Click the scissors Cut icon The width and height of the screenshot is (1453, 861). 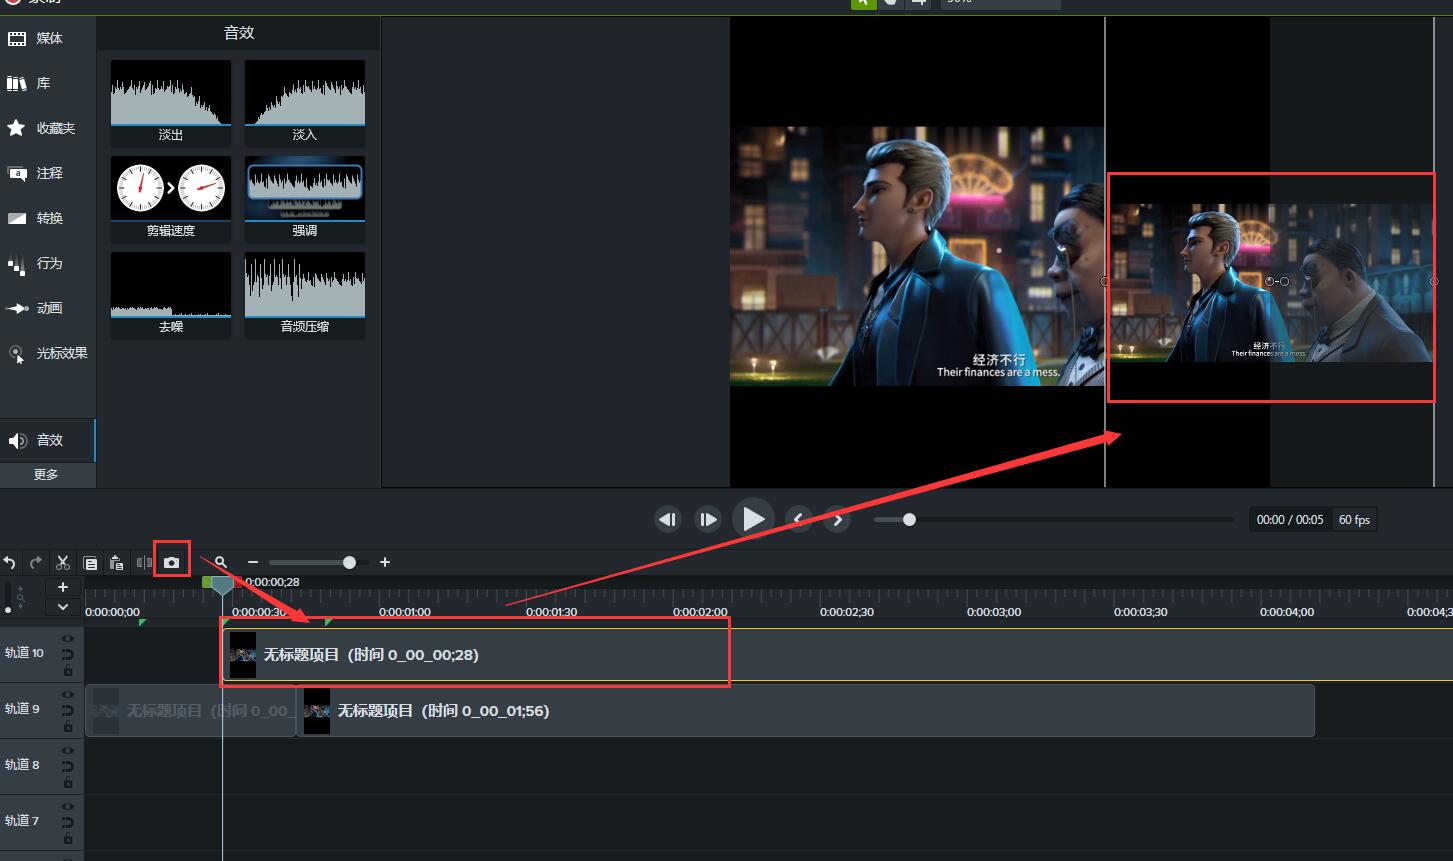(63, 563)
